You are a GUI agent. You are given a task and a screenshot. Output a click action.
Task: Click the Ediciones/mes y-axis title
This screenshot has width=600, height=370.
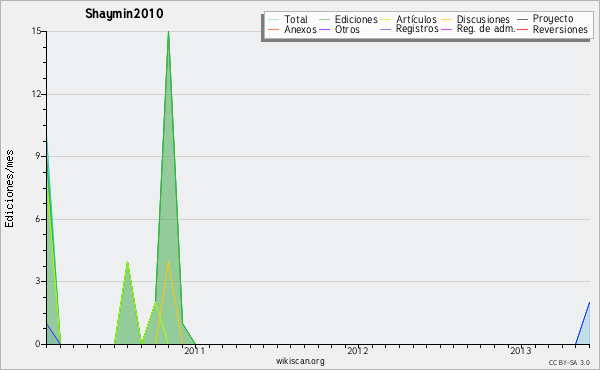tap(9, 188)
